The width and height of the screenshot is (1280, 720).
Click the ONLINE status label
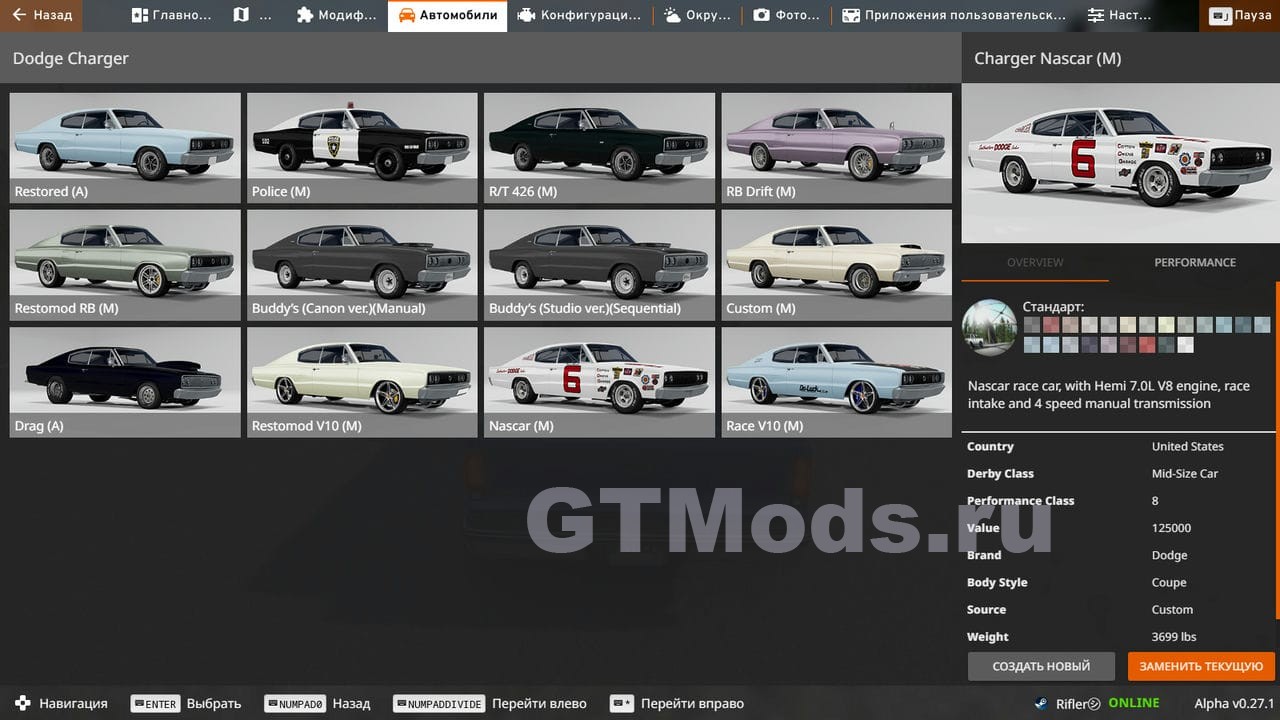click(1134, 703)
